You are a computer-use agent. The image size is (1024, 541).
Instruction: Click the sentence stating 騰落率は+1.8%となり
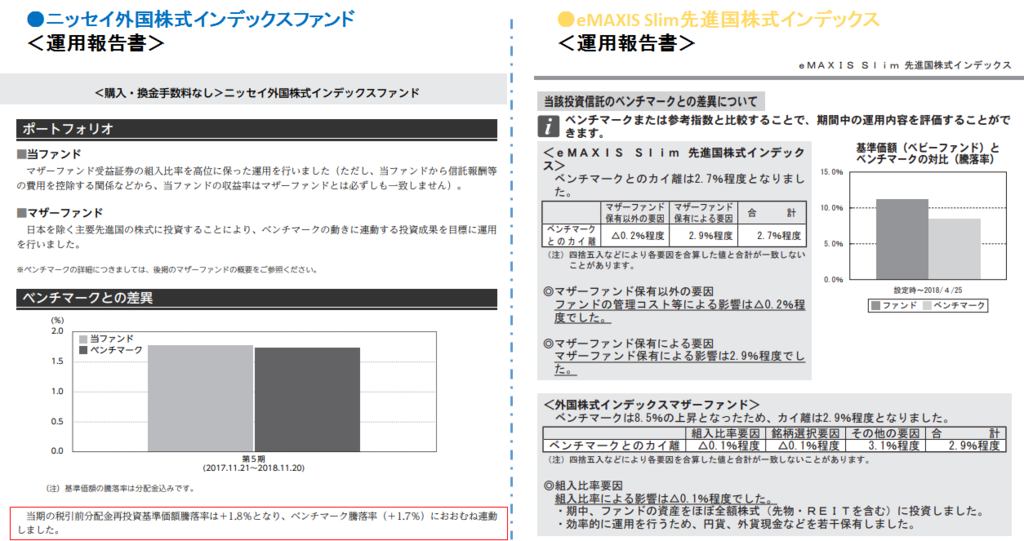257,523
